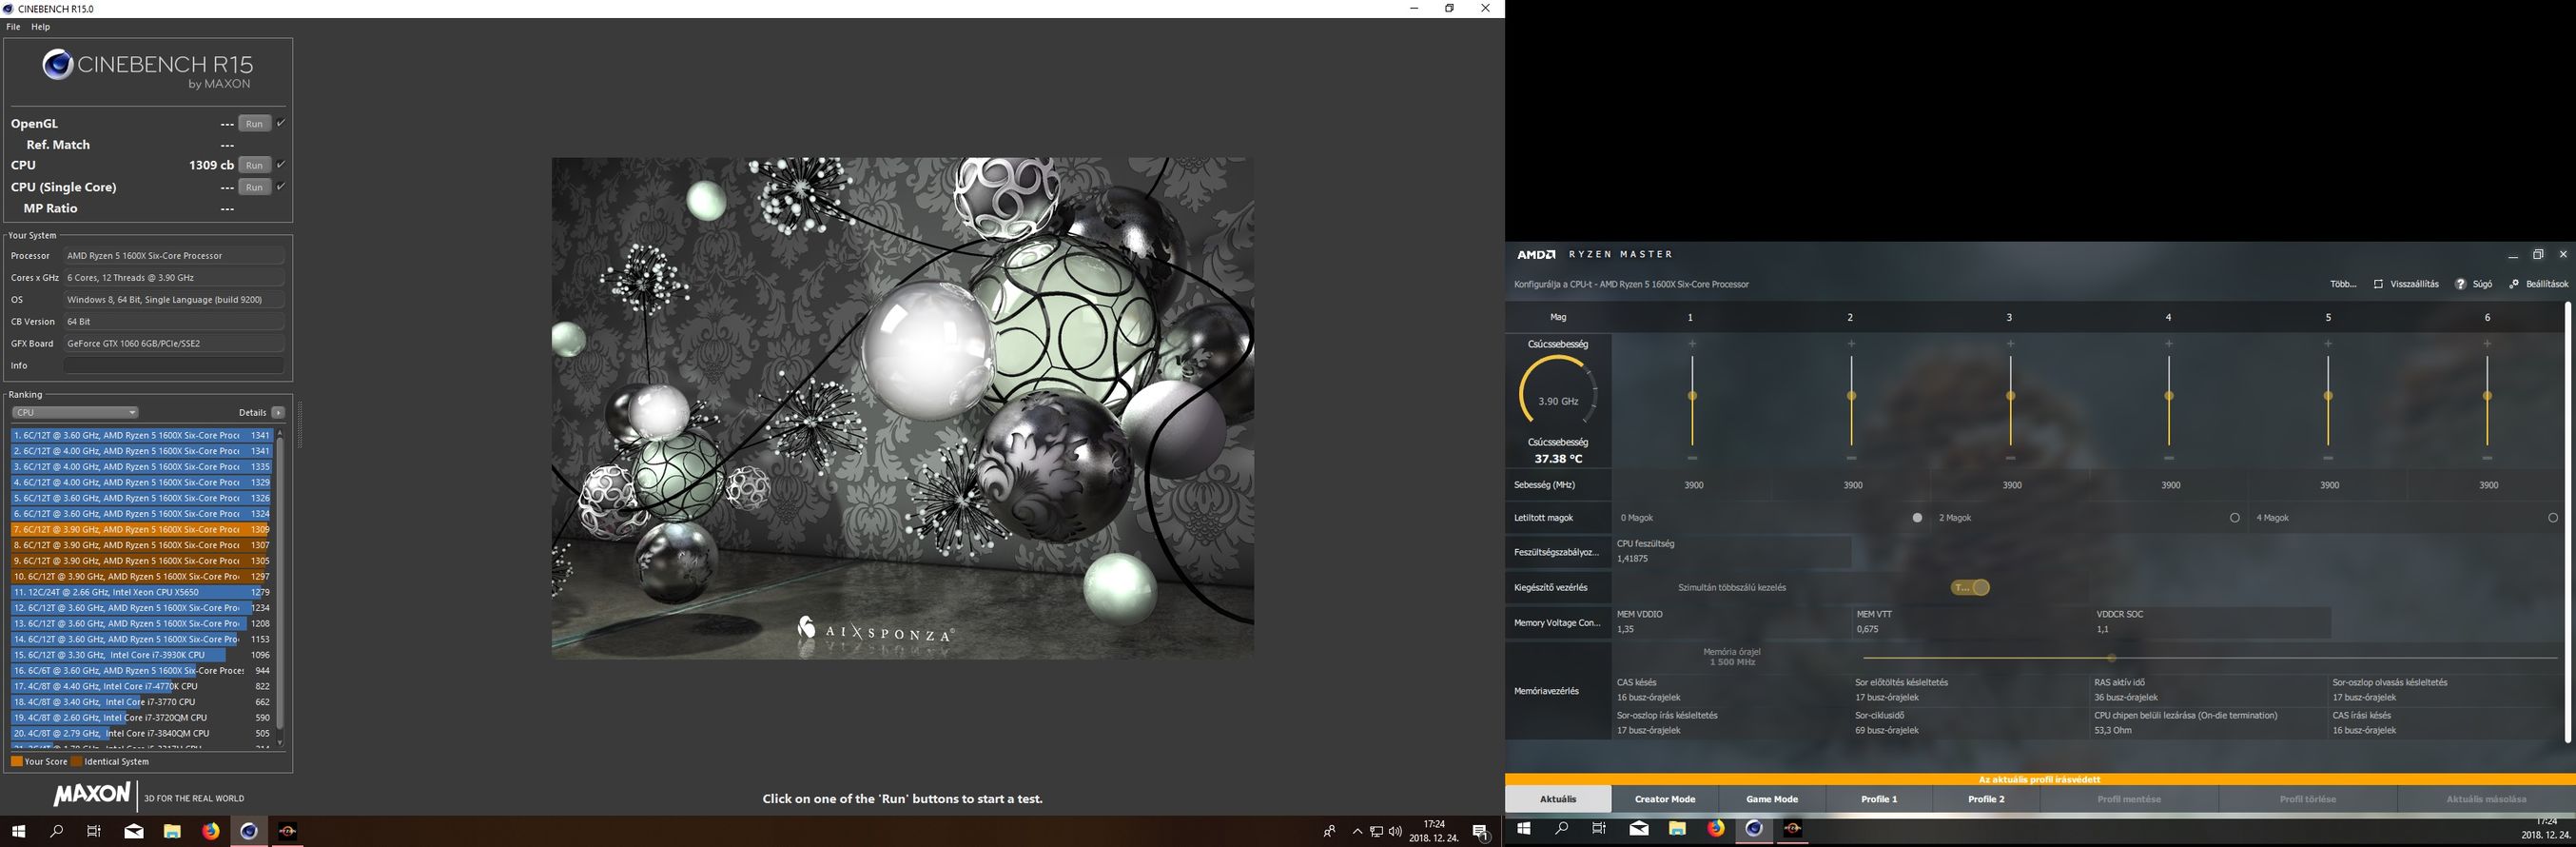Click the MAXON logo at bottom left

click(92, 795)
